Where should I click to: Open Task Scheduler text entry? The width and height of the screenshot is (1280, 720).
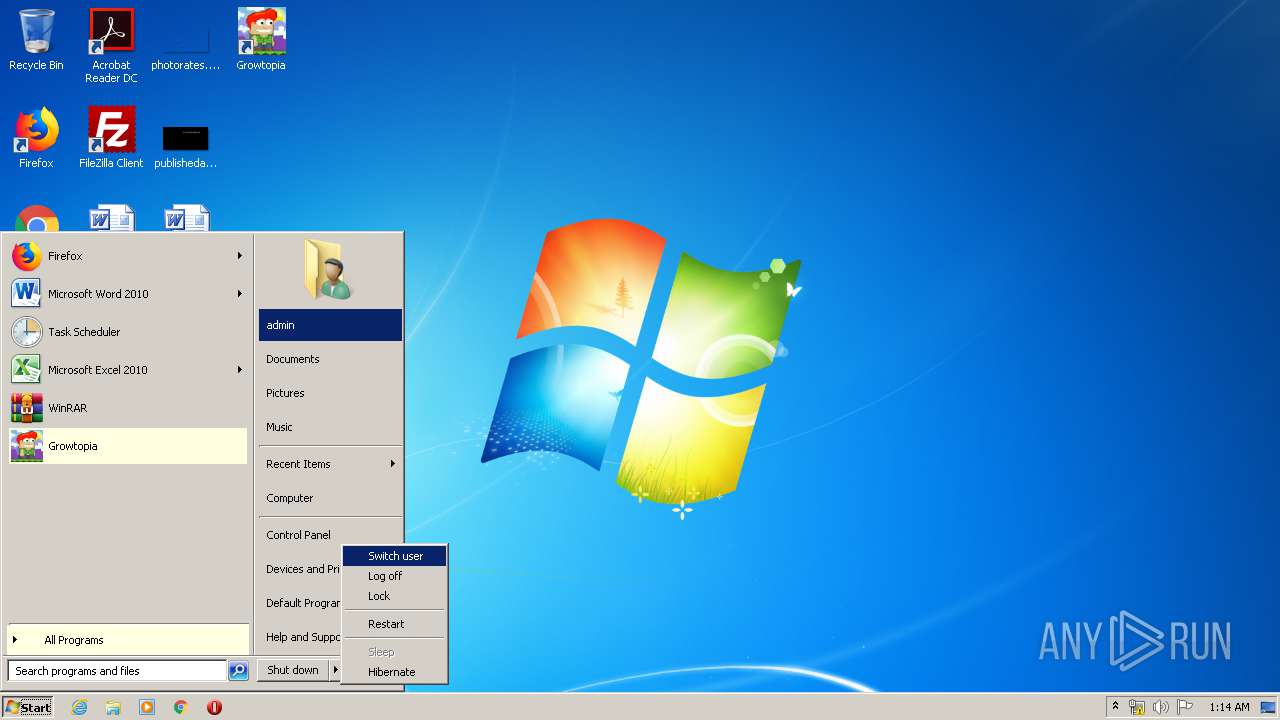click(x=84, y=332)
